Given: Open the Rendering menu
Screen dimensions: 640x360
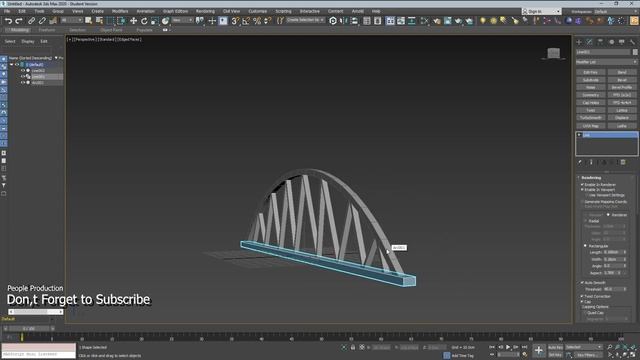Looking at the screenshot, I should click(x=205, y=11).
